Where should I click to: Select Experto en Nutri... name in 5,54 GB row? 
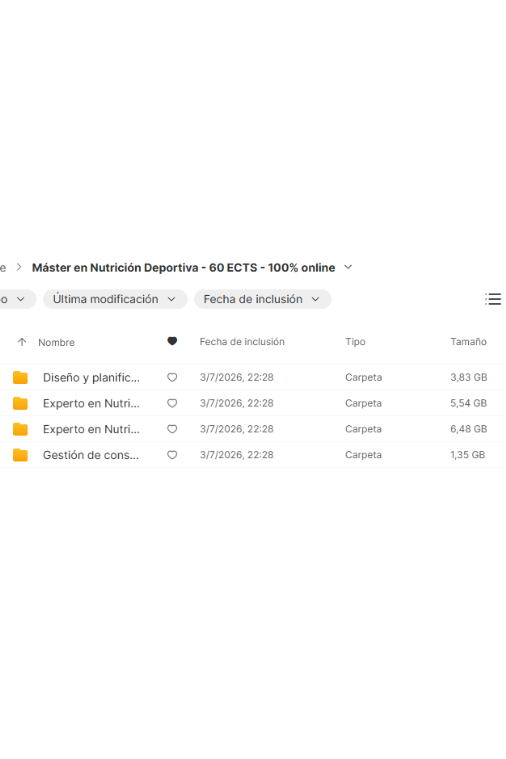pos(91,403)
